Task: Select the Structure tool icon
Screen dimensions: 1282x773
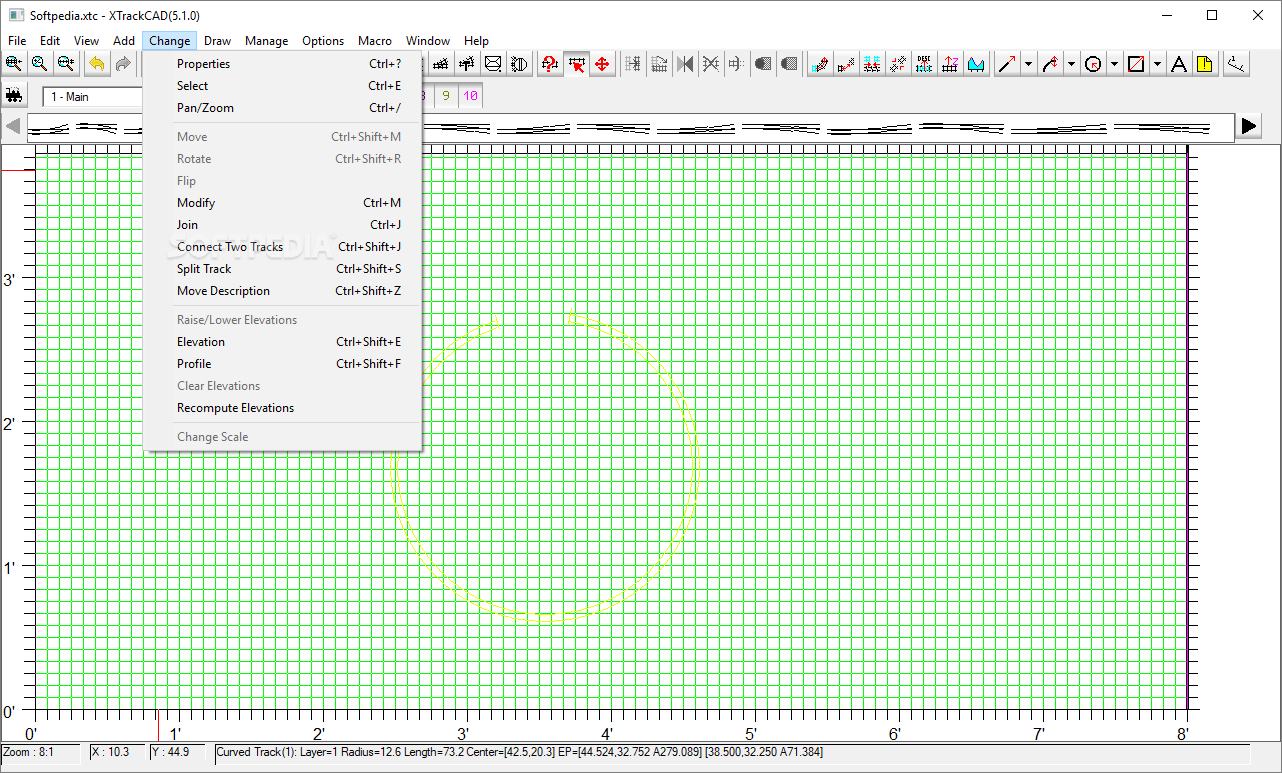Action: tap(493, 64)
